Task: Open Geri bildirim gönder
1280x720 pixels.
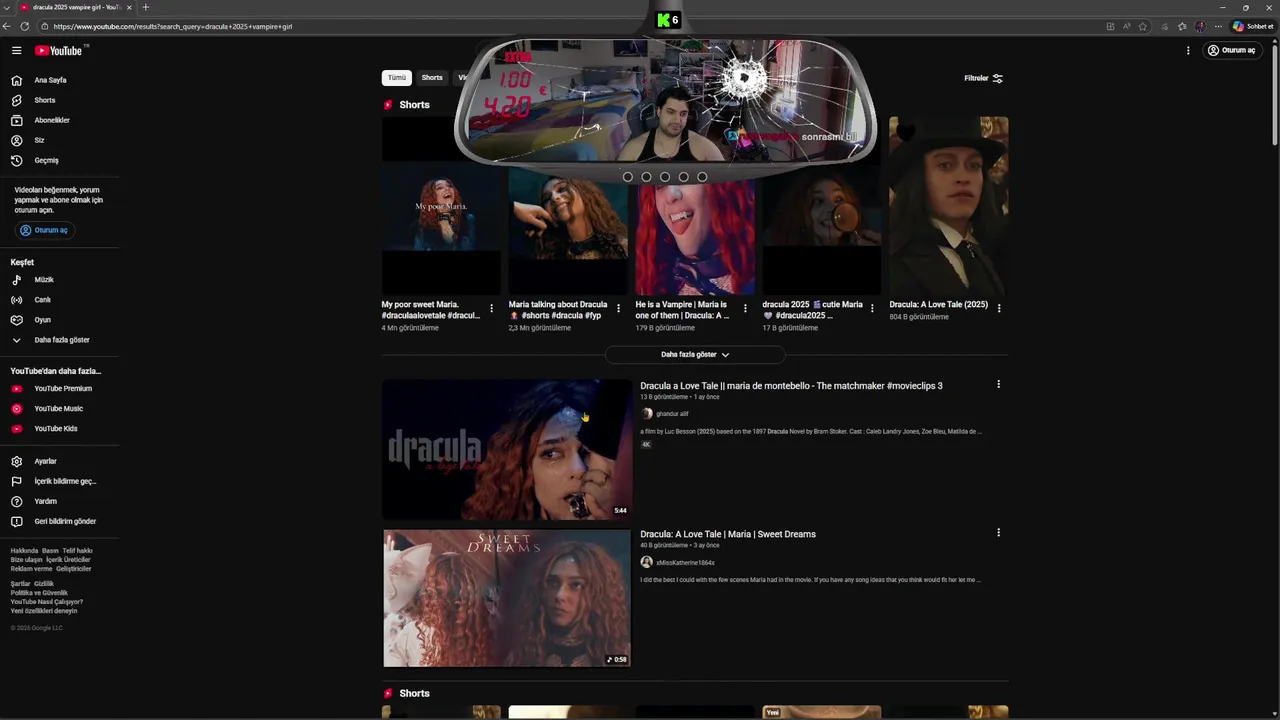Action: tap(60, 521)
